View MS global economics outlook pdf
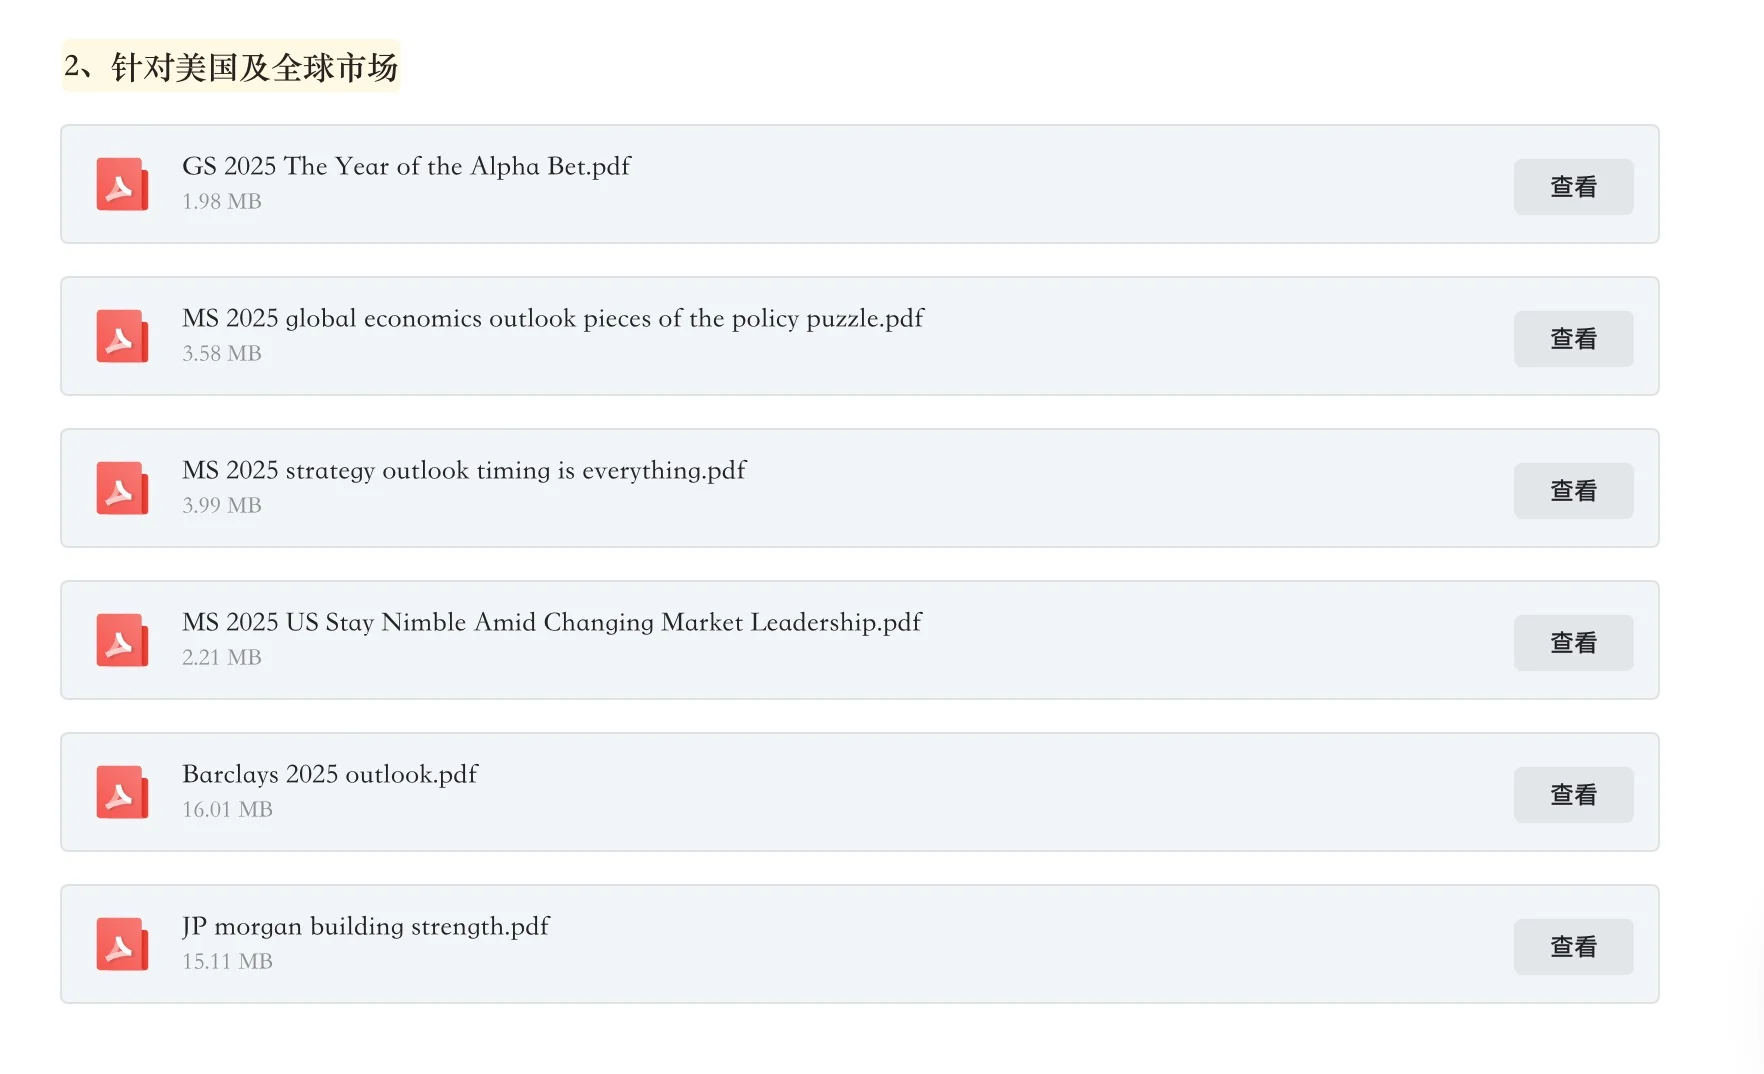Viewport: 1764px width, 1074px height. click(1573, 339)
